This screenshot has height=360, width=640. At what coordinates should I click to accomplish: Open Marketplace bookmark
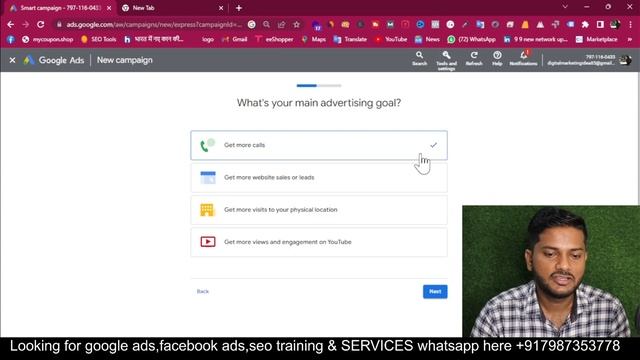click(596, 40)
